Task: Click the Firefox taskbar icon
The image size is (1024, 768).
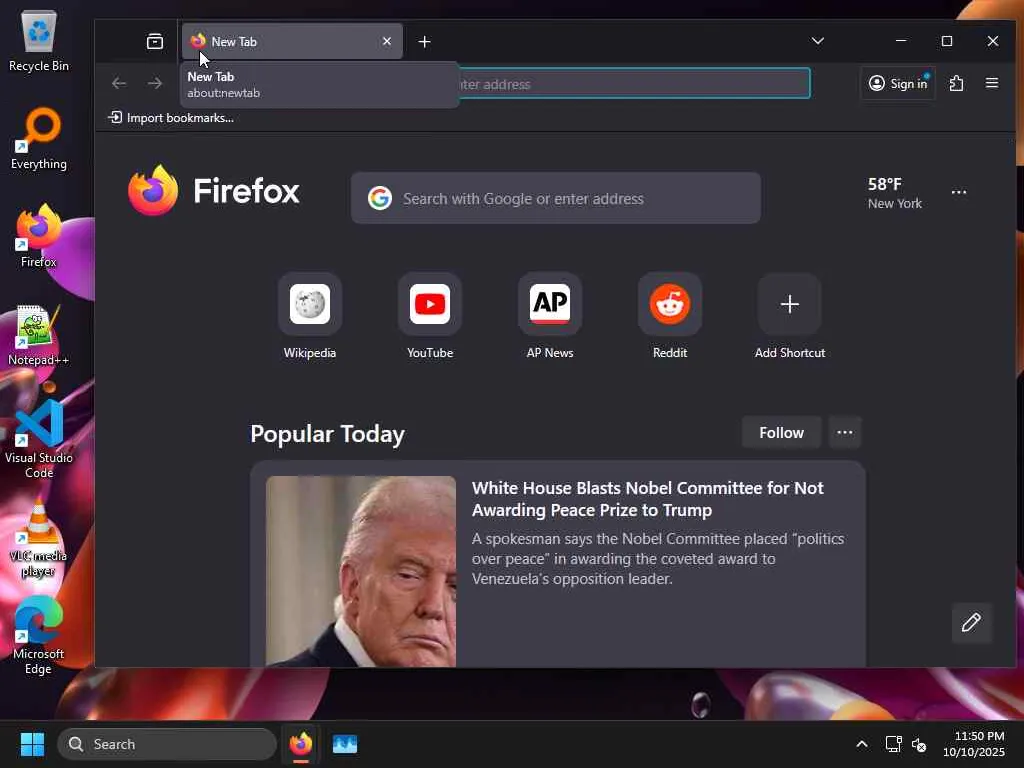Action: pyautogui.click(x=300, y=744)
